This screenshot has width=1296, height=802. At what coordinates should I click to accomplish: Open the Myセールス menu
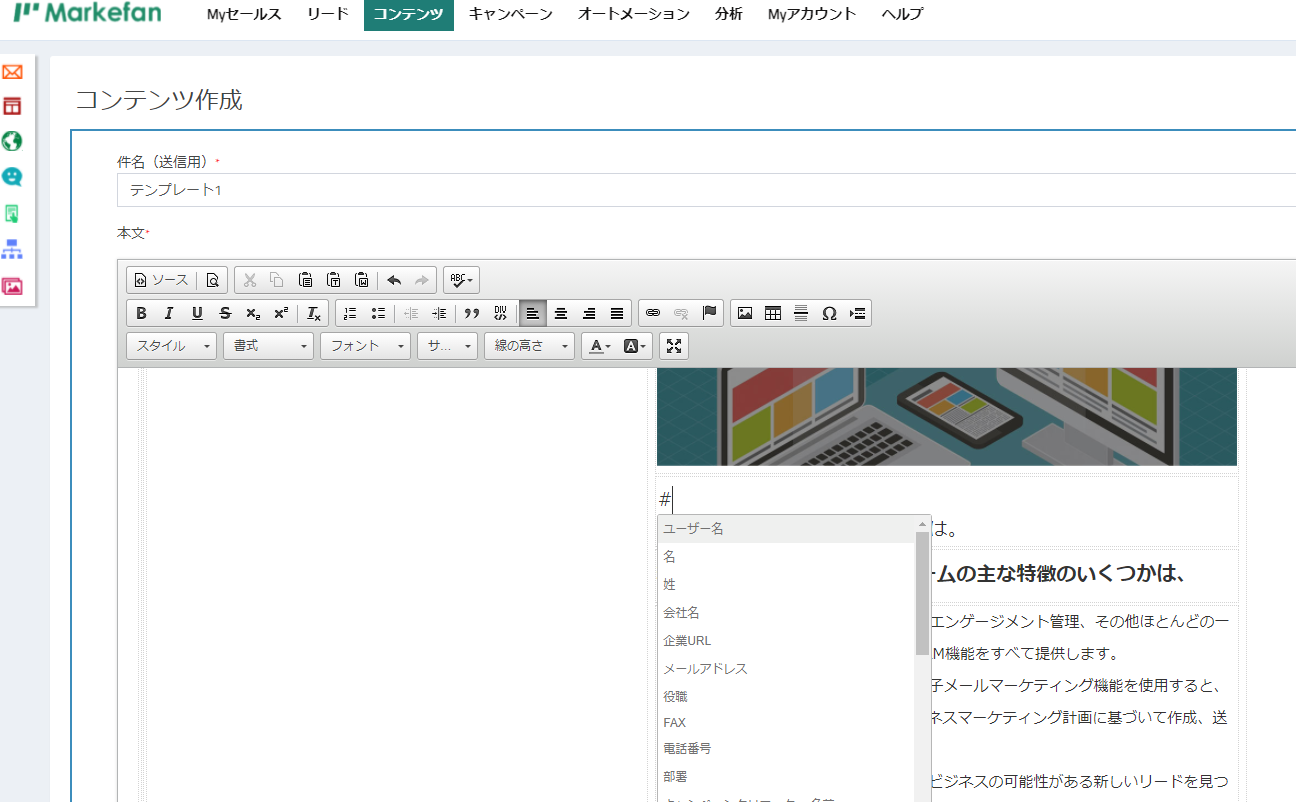[x=244, y=14]
